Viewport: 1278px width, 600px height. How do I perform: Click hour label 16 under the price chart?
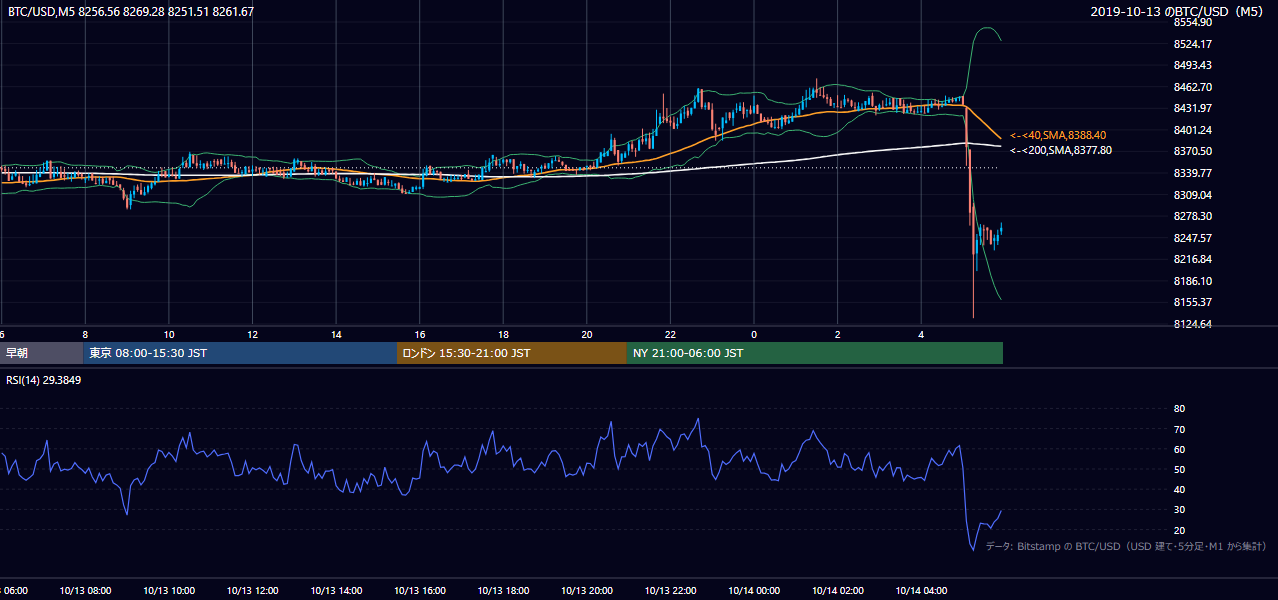[x=420, y=334]
